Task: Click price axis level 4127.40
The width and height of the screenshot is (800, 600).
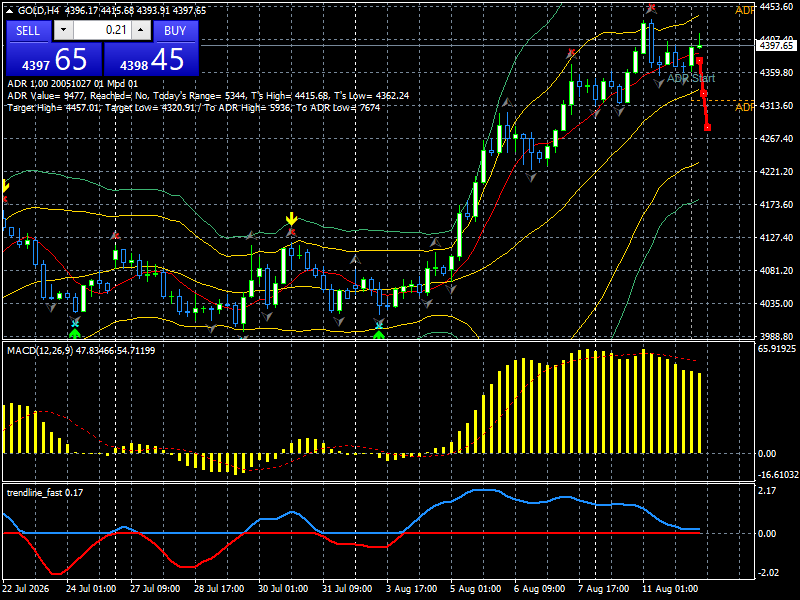Action: [776, 237]
